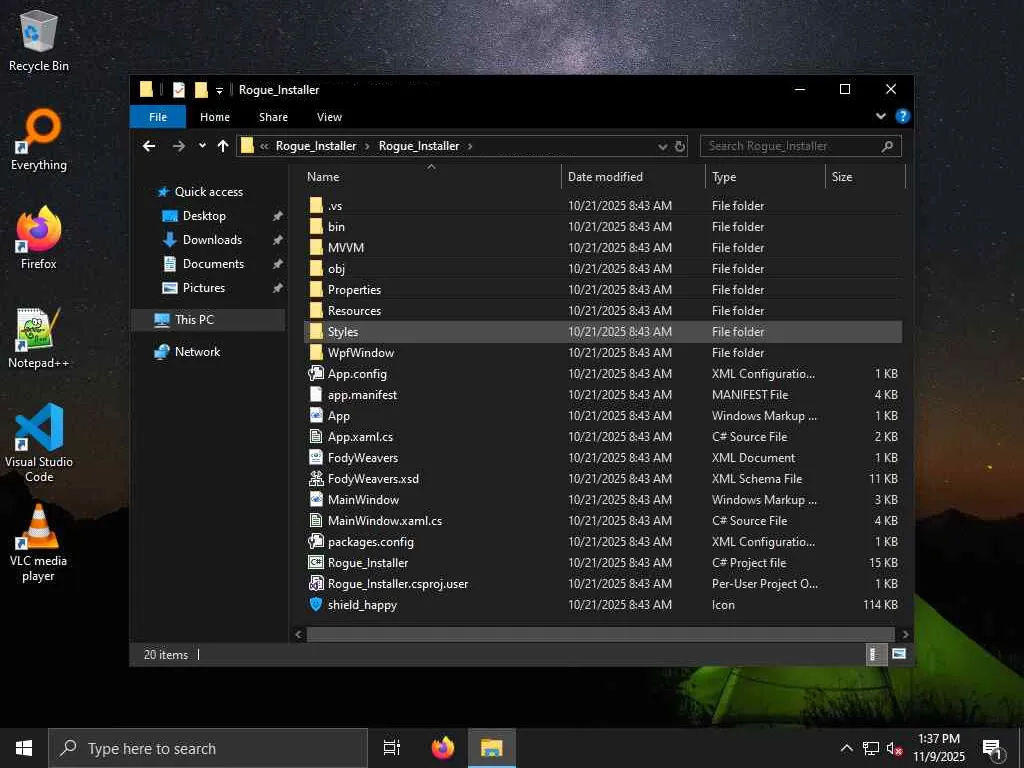Select the packages.config file

361,541
